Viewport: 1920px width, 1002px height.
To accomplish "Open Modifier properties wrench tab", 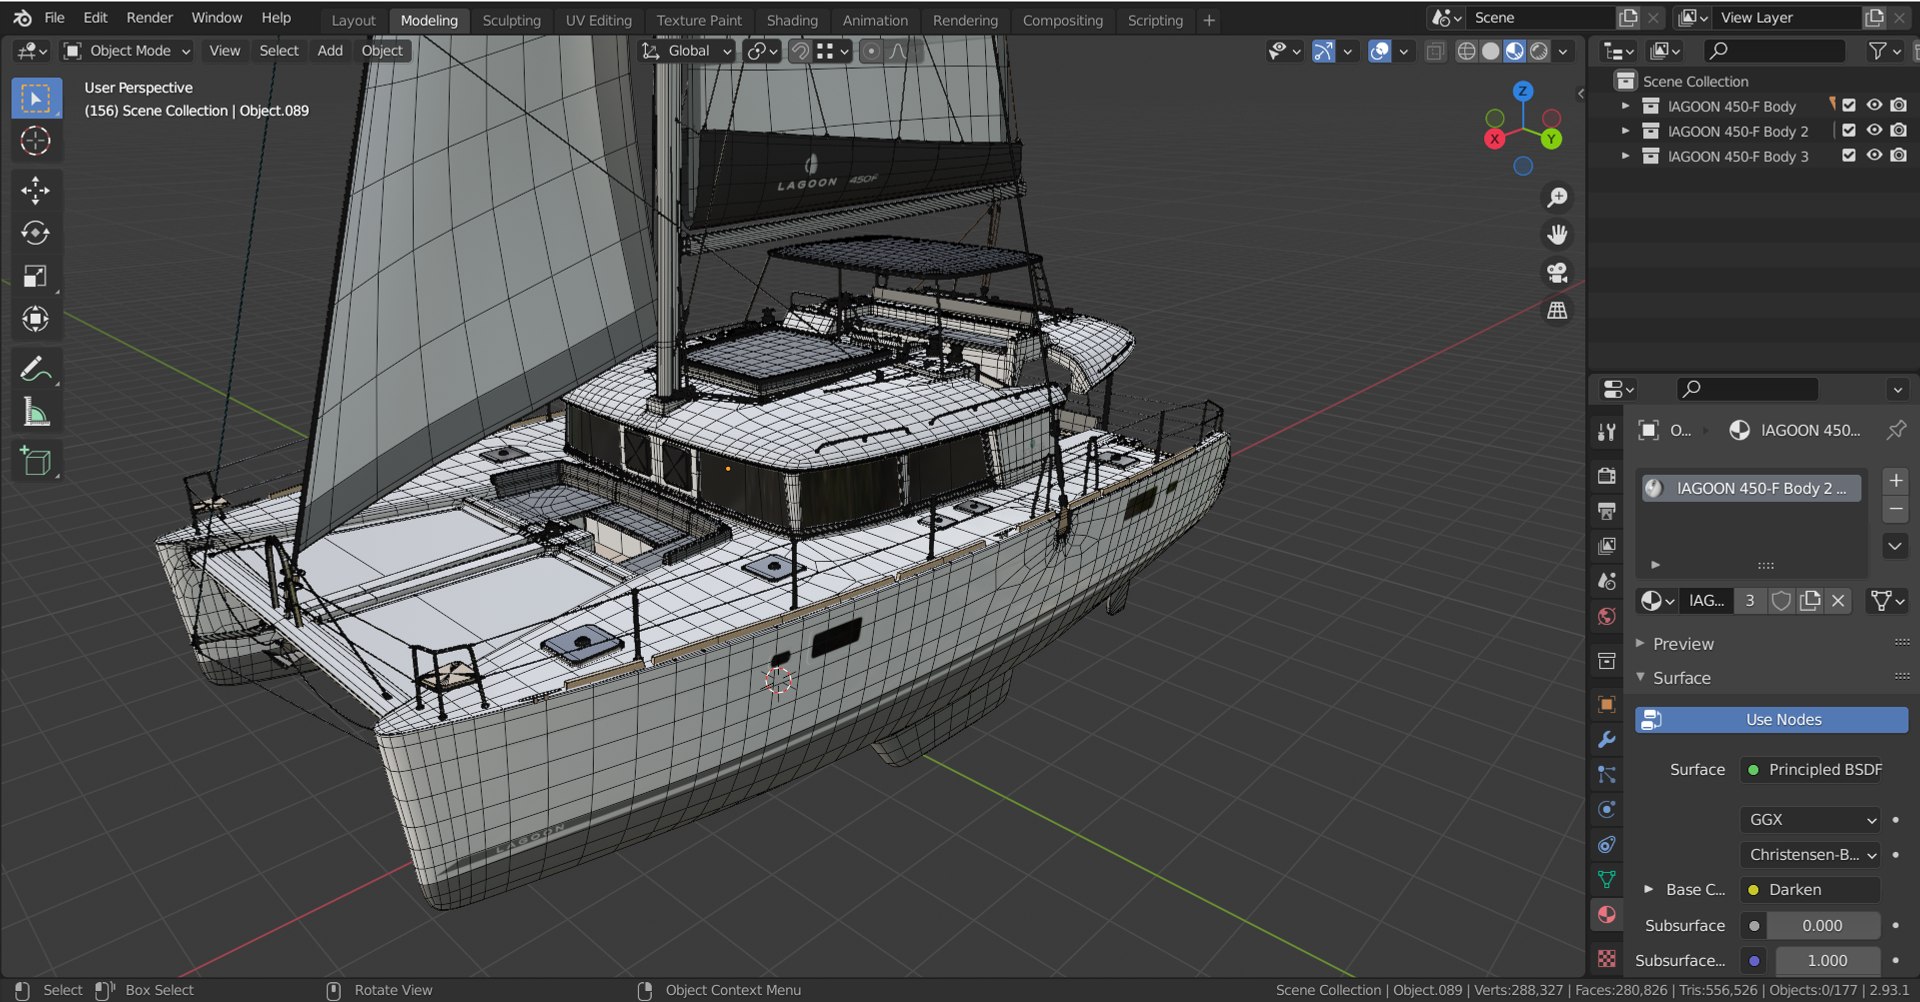I will pos(1606,740).
